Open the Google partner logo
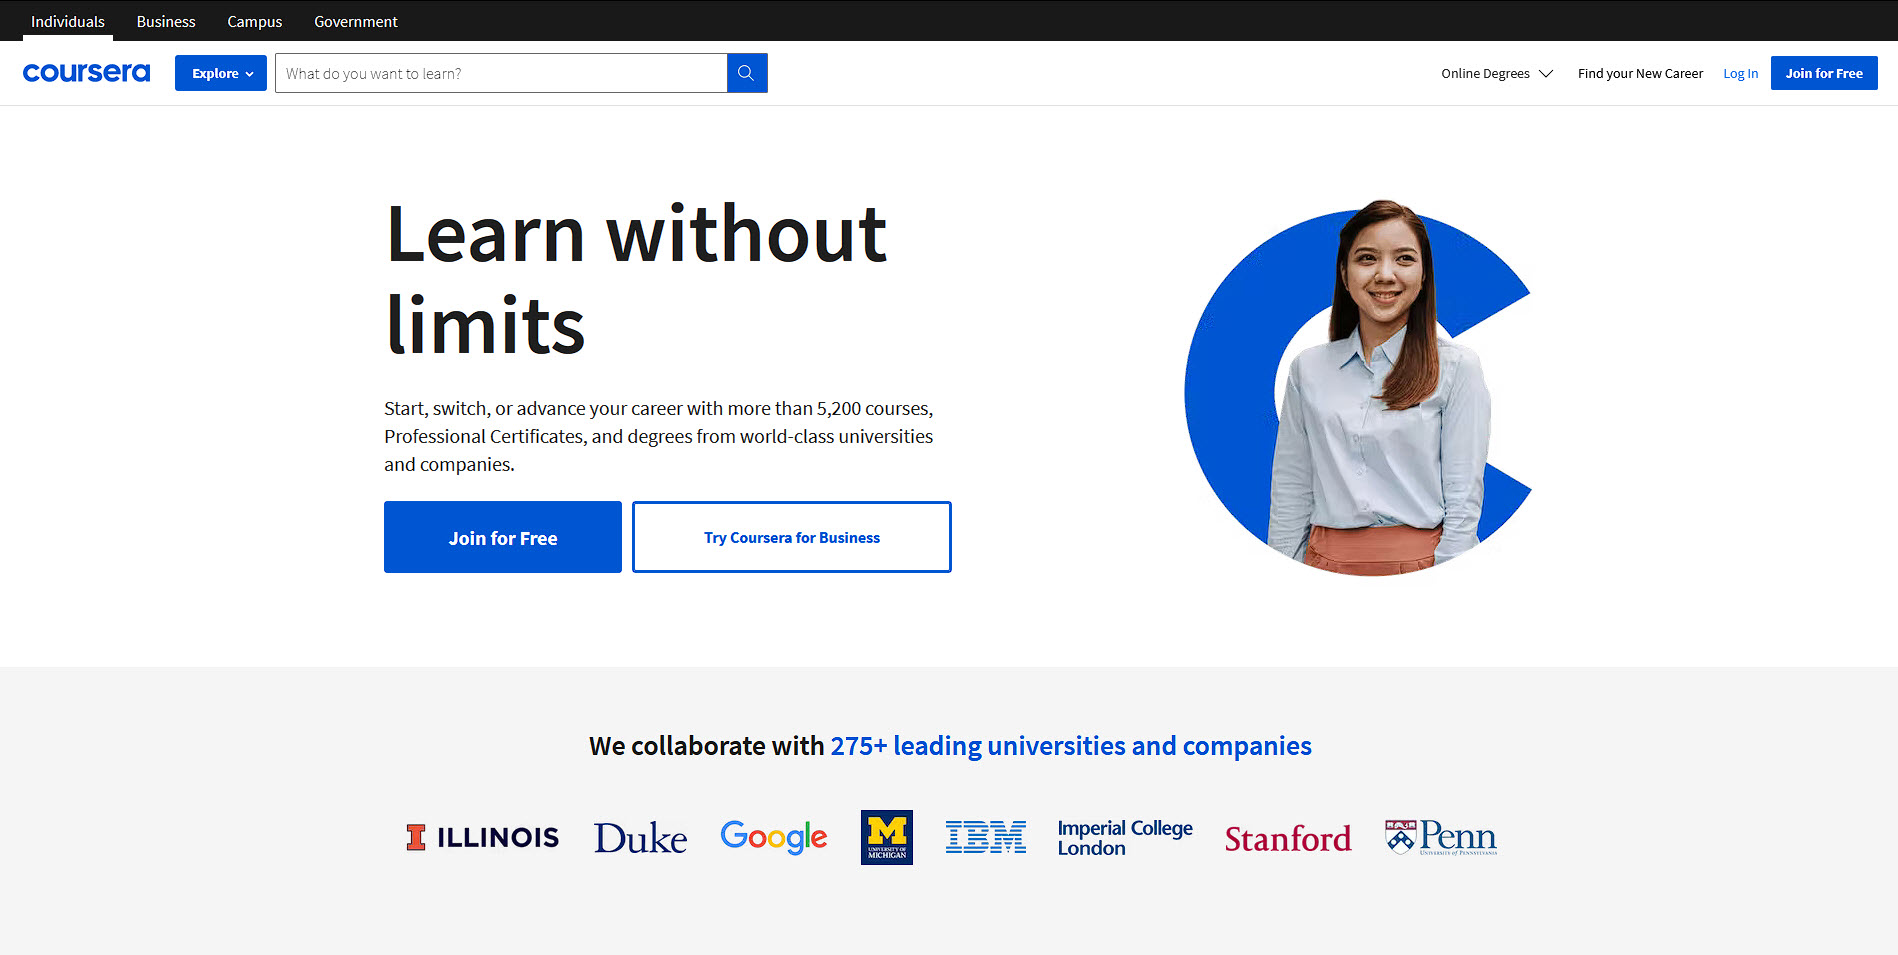Image resolution: width=1898 pixels, height=955 pixels. click(774, 837)
